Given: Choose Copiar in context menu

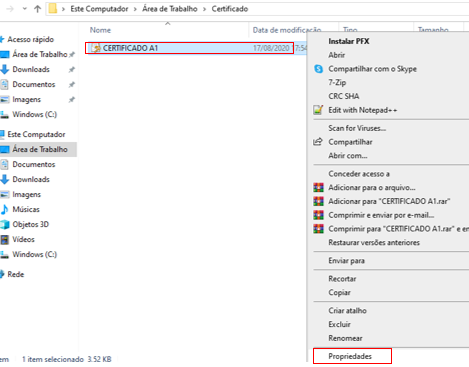Looking at the screenshot, I should [339, 292].
